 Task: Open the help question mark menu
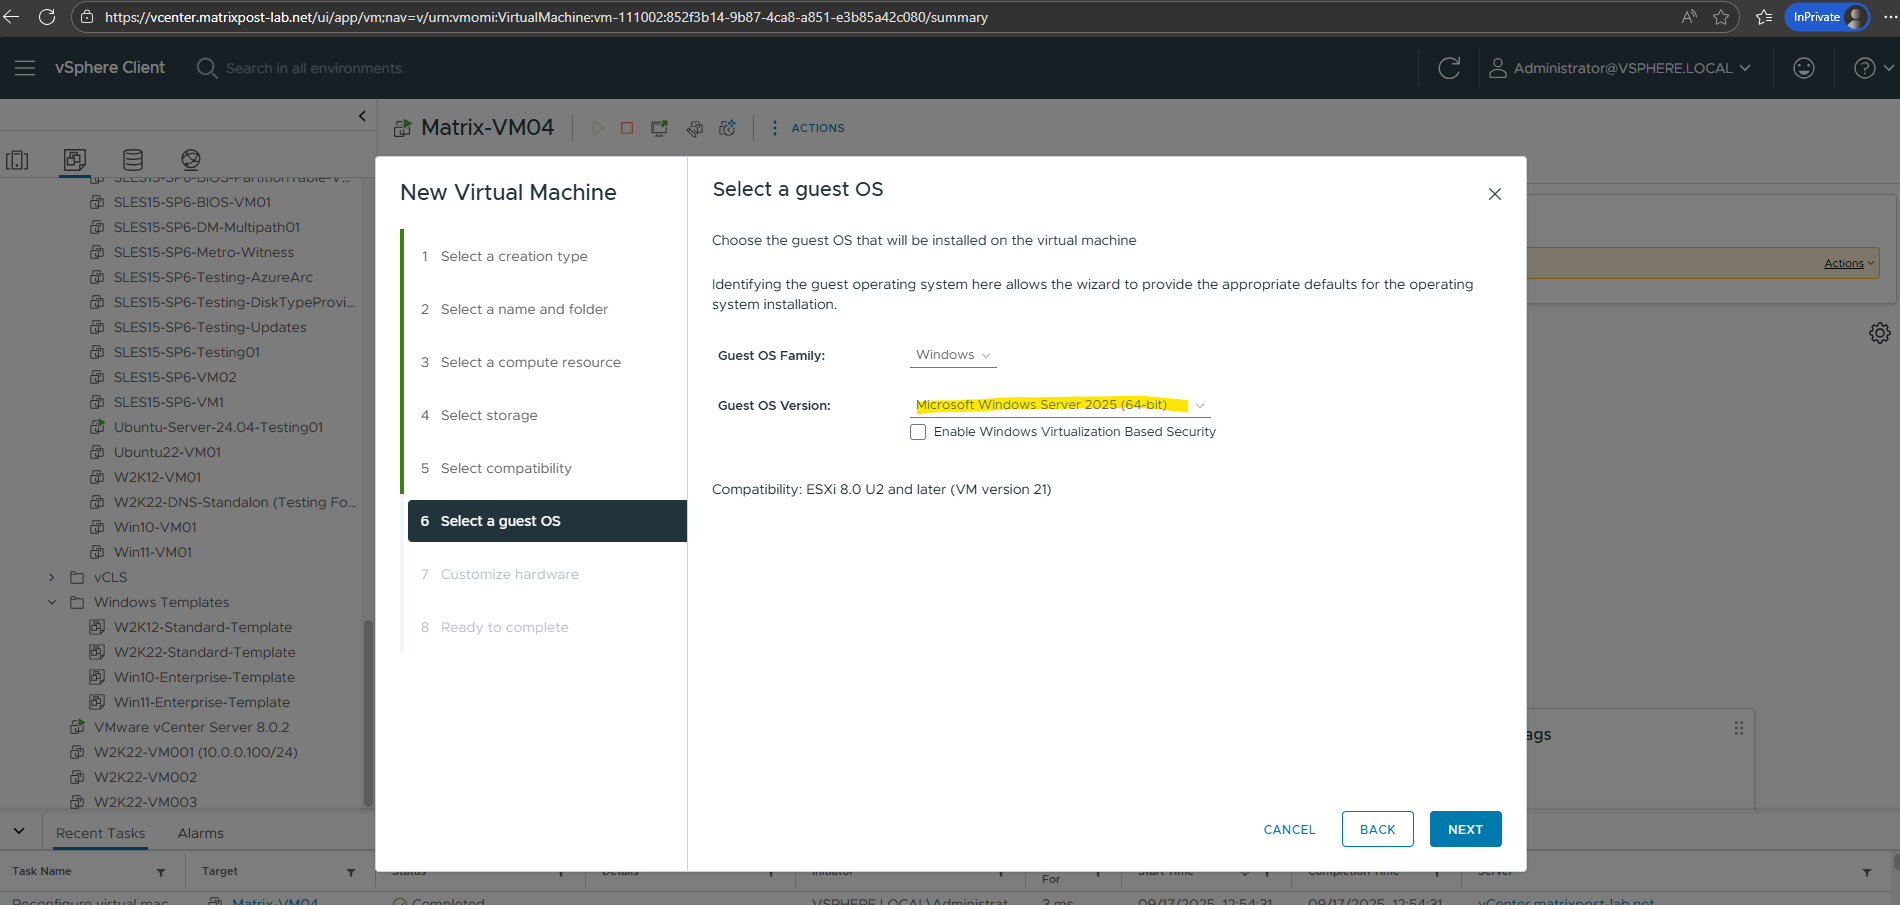coord(1873,68)
